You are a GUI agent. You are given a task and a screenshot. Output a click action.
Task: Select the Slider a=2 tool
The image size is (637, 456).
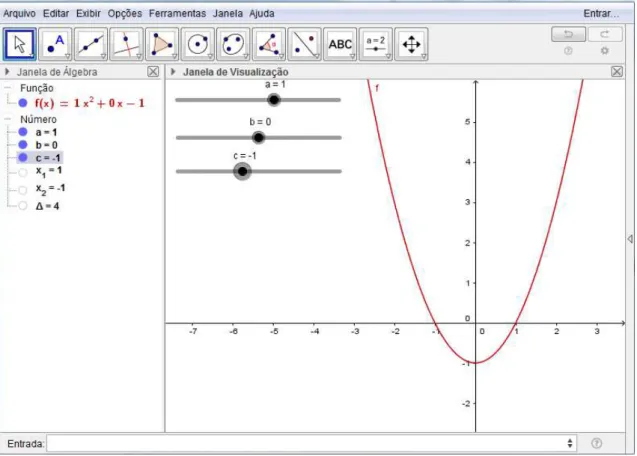point(376,44)
